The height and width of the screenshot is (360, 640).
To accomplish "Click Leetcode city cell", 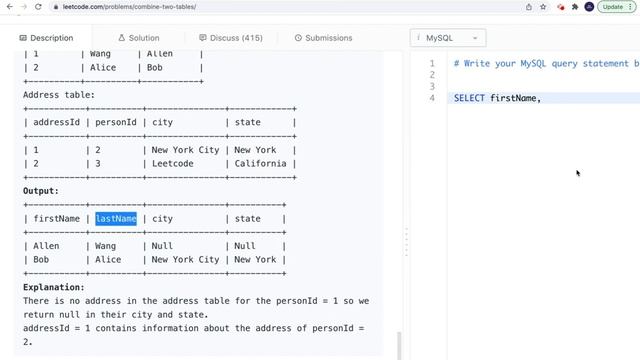I will (x=173, y=164).
